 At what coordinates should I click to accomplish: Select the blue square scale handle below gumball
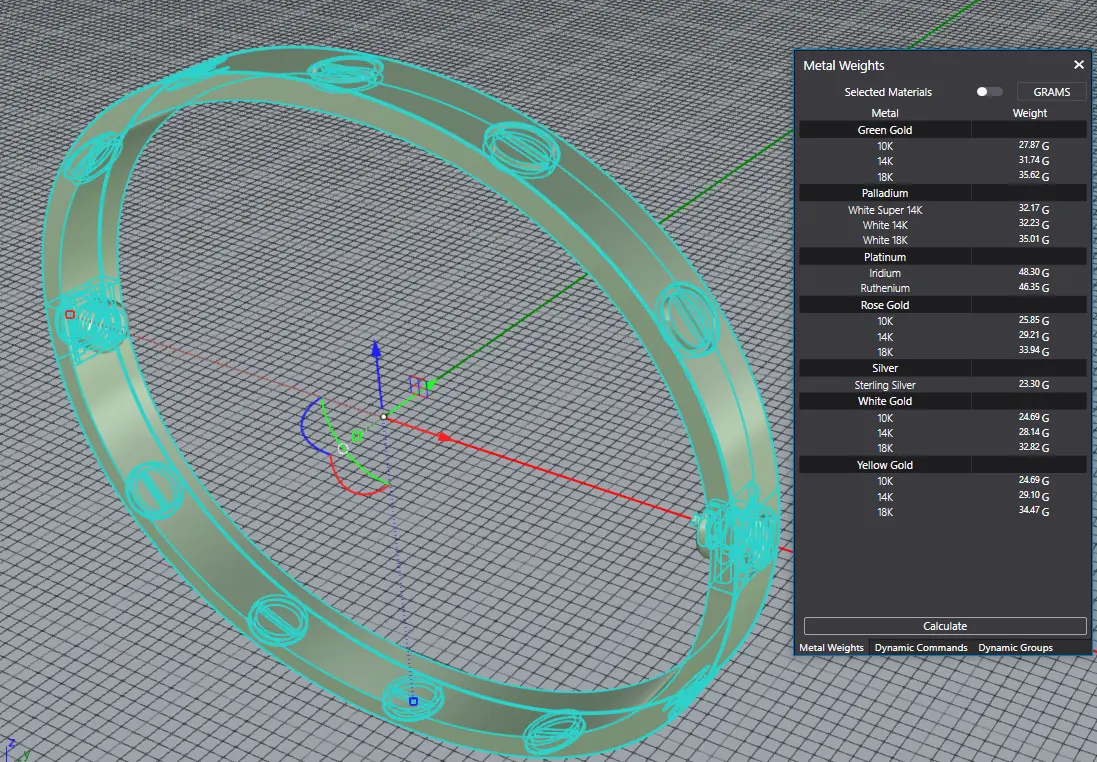(x=413, y=701)
